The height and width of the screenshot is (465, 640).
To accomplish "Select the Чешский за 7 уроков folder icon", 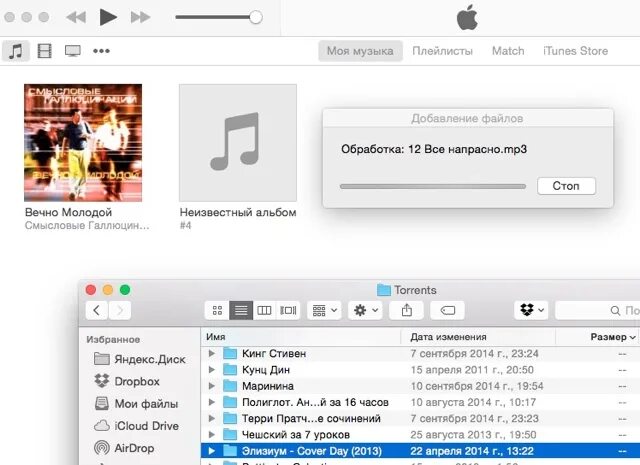I will tap(230, 434).
